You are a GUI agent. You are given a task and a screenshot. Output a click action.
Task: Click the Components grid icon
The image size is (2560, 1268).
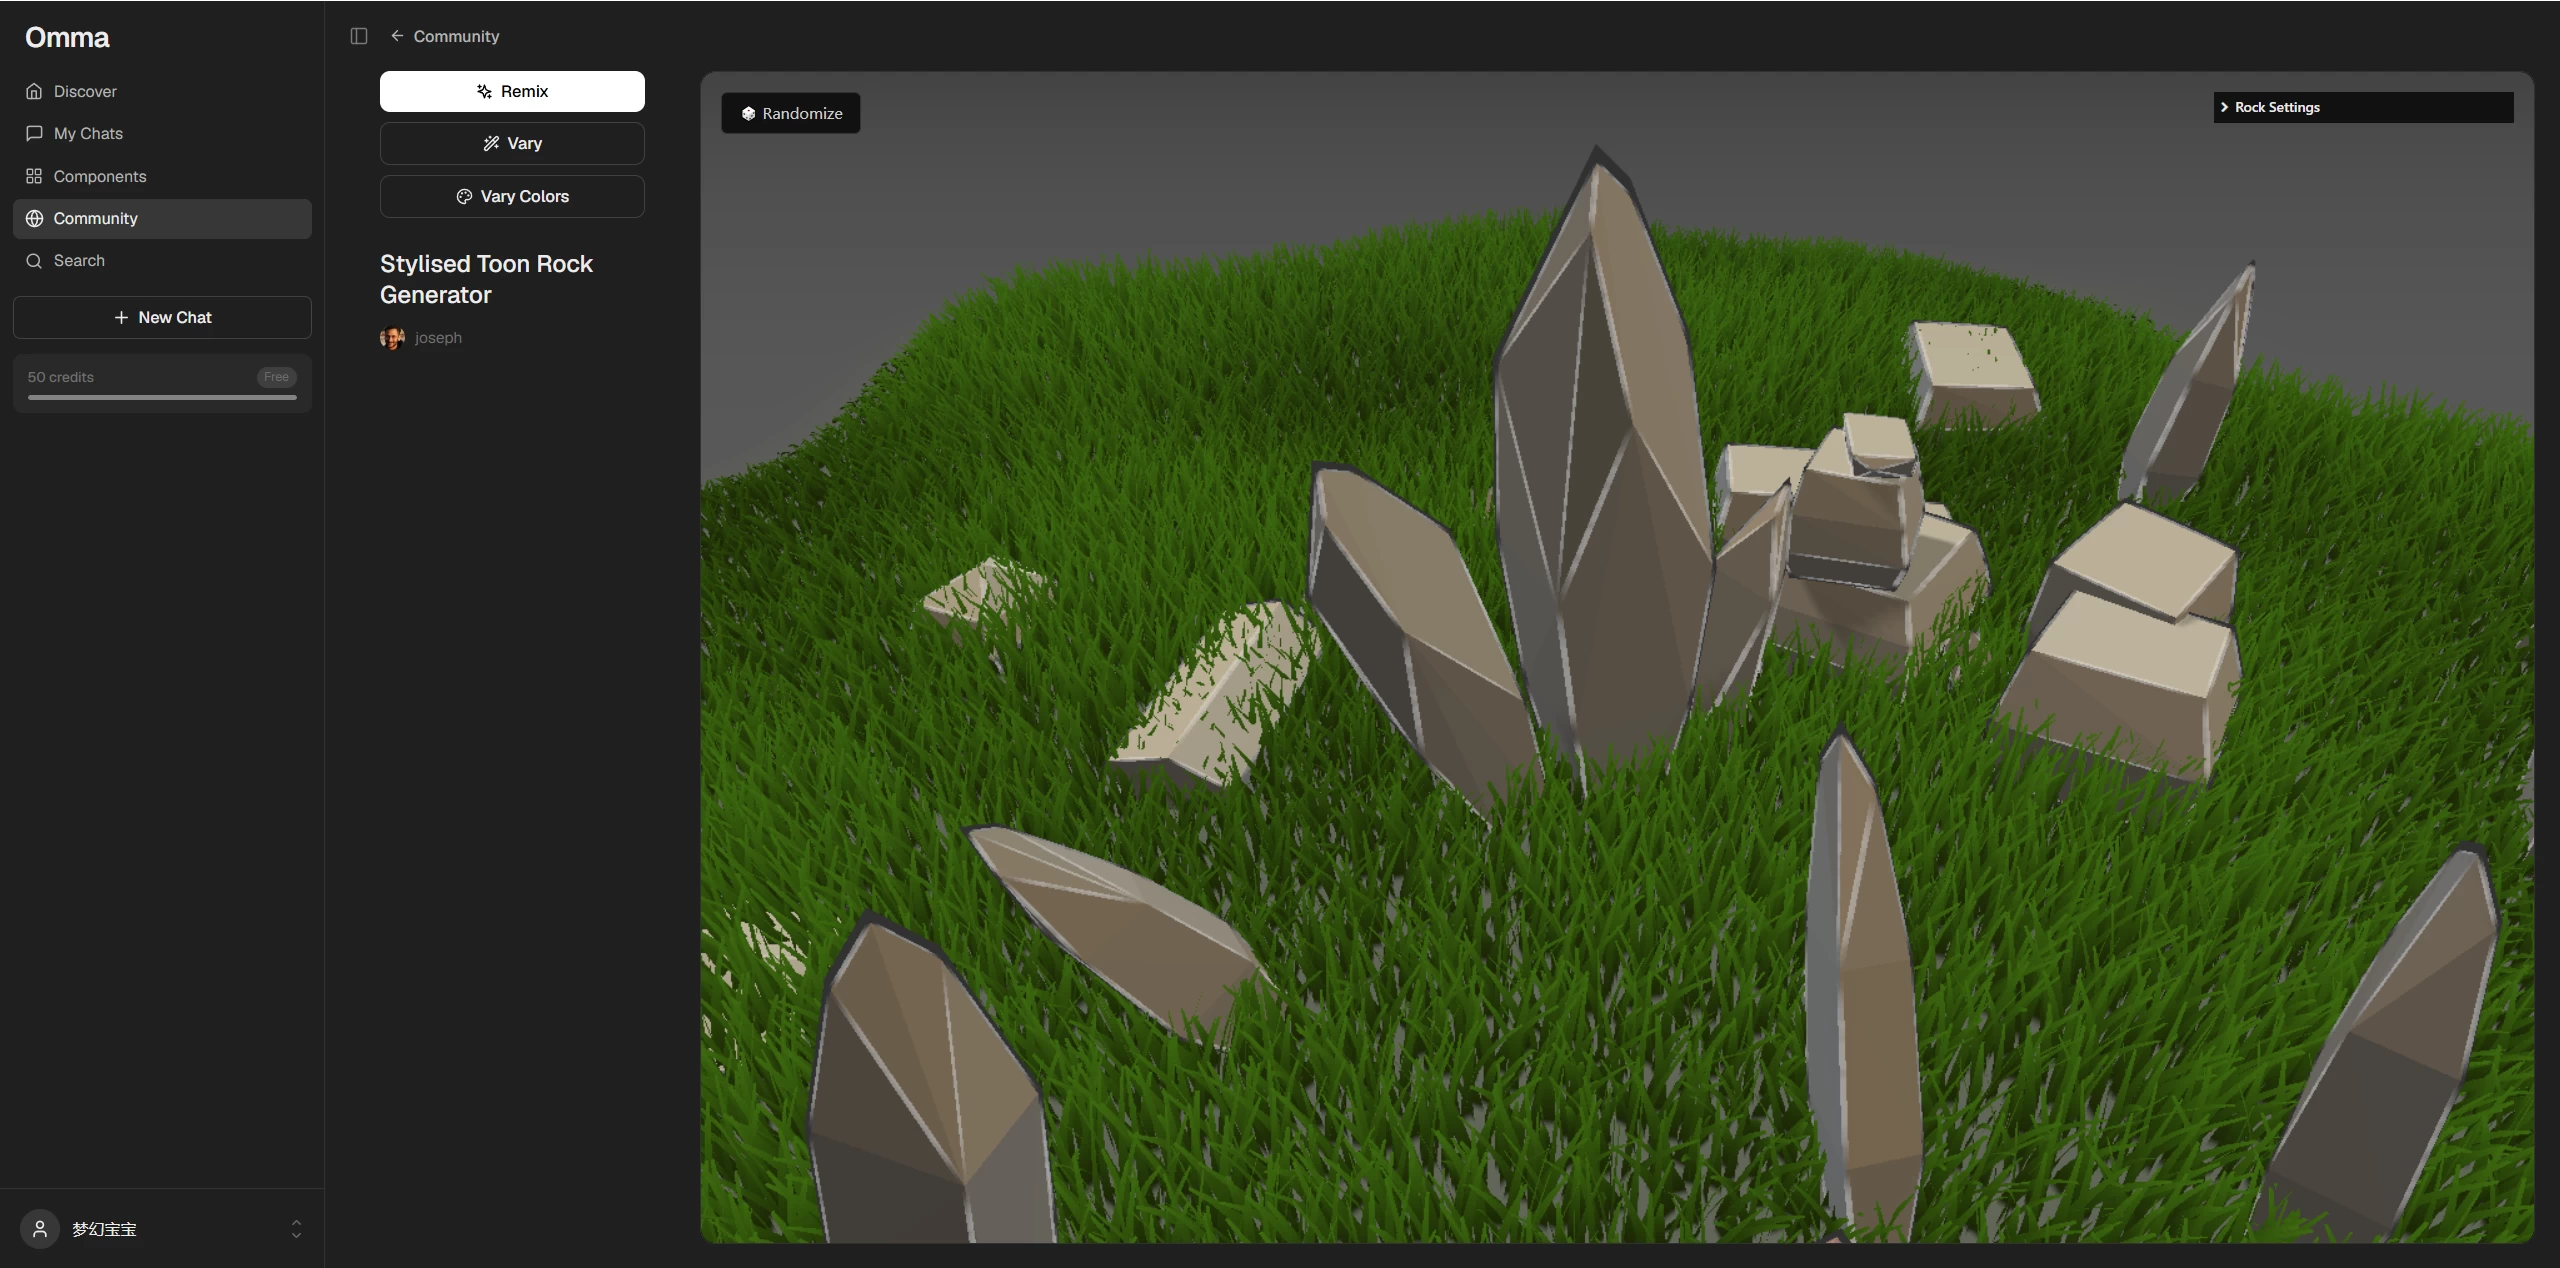[x=34, y=176]
